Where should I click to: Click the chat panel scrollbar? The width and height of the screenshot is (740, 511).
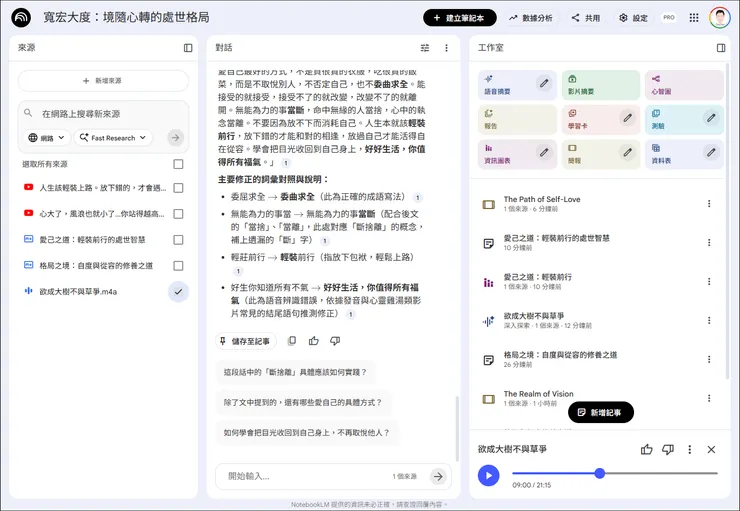click(x=456, y=428)
